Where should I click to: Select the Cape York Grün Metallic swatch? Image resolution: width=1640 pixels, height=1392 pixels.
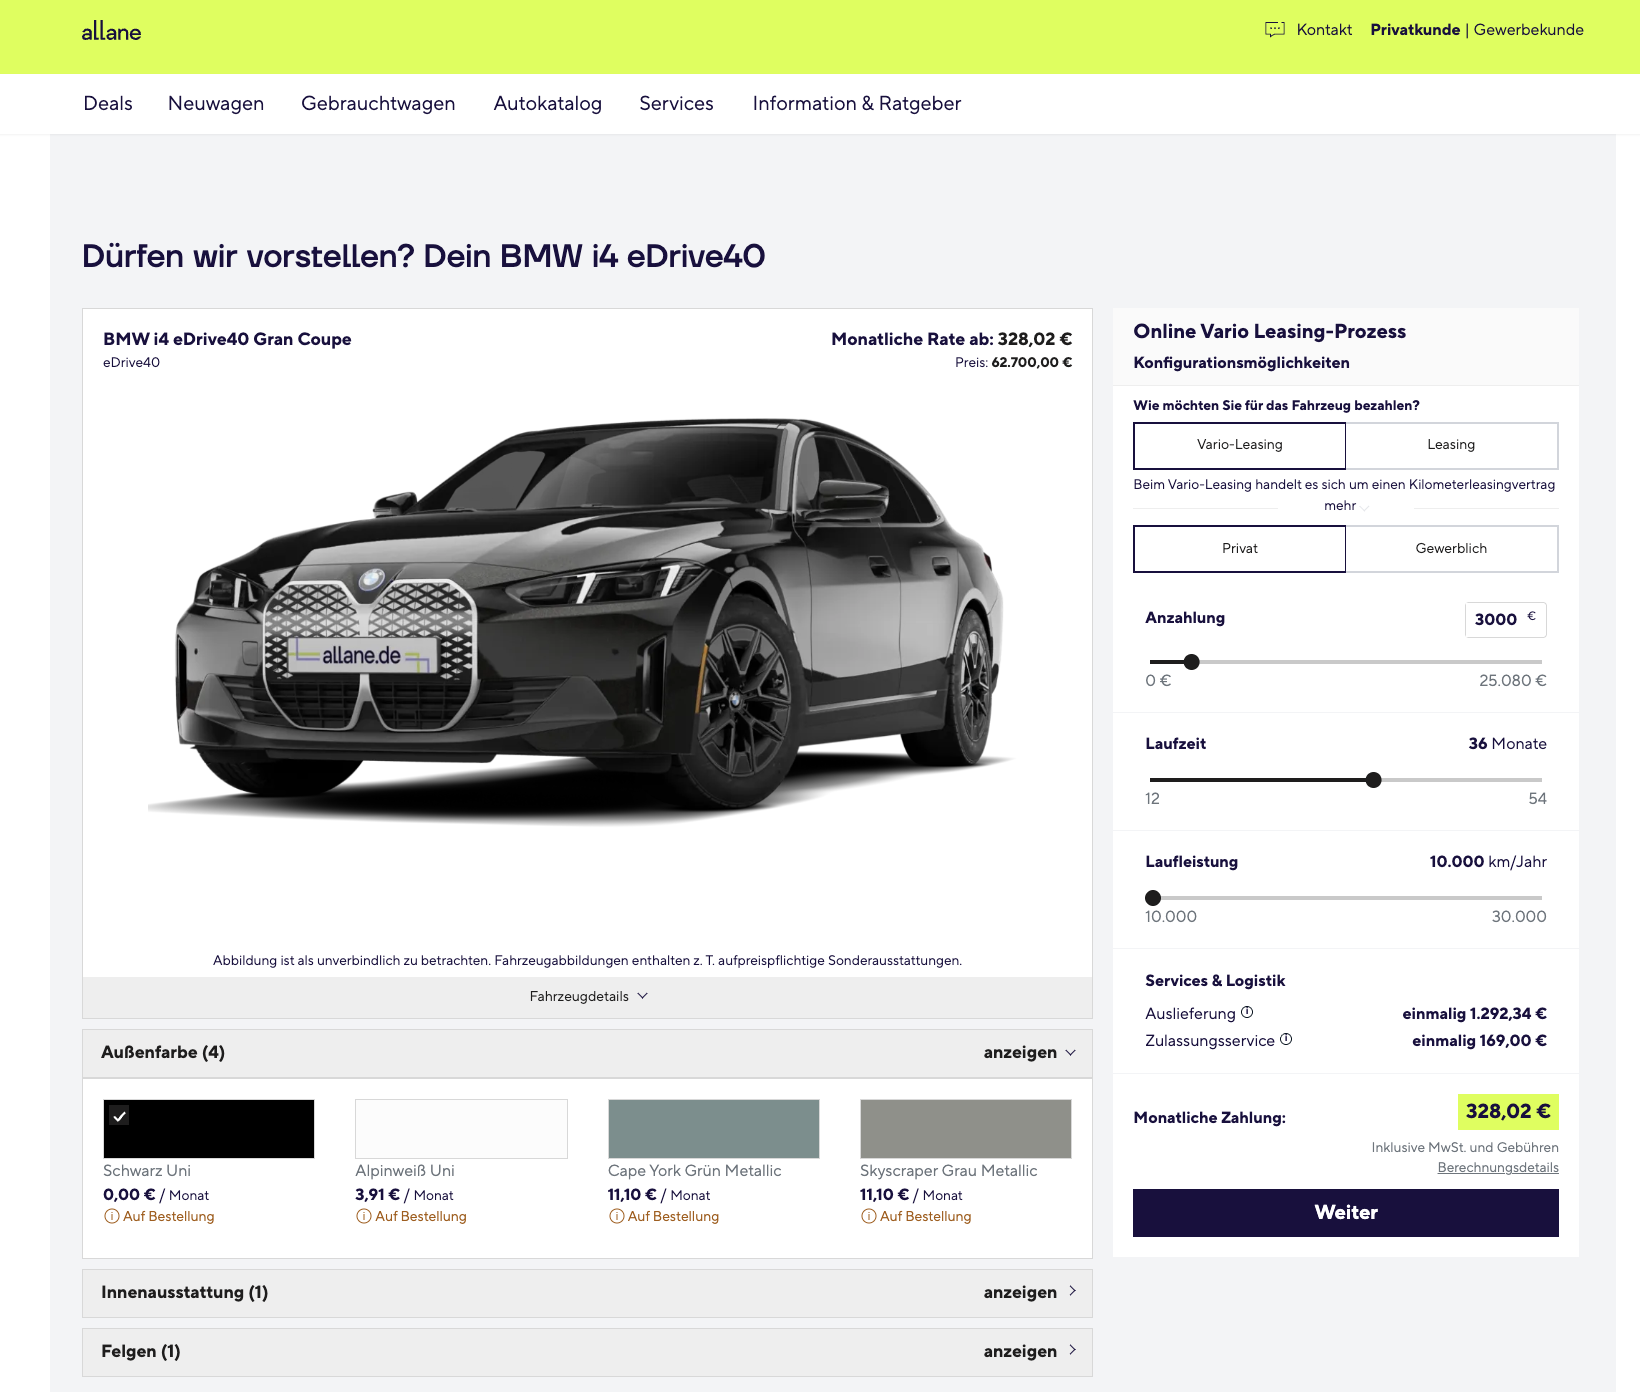tap(713, 1129)
